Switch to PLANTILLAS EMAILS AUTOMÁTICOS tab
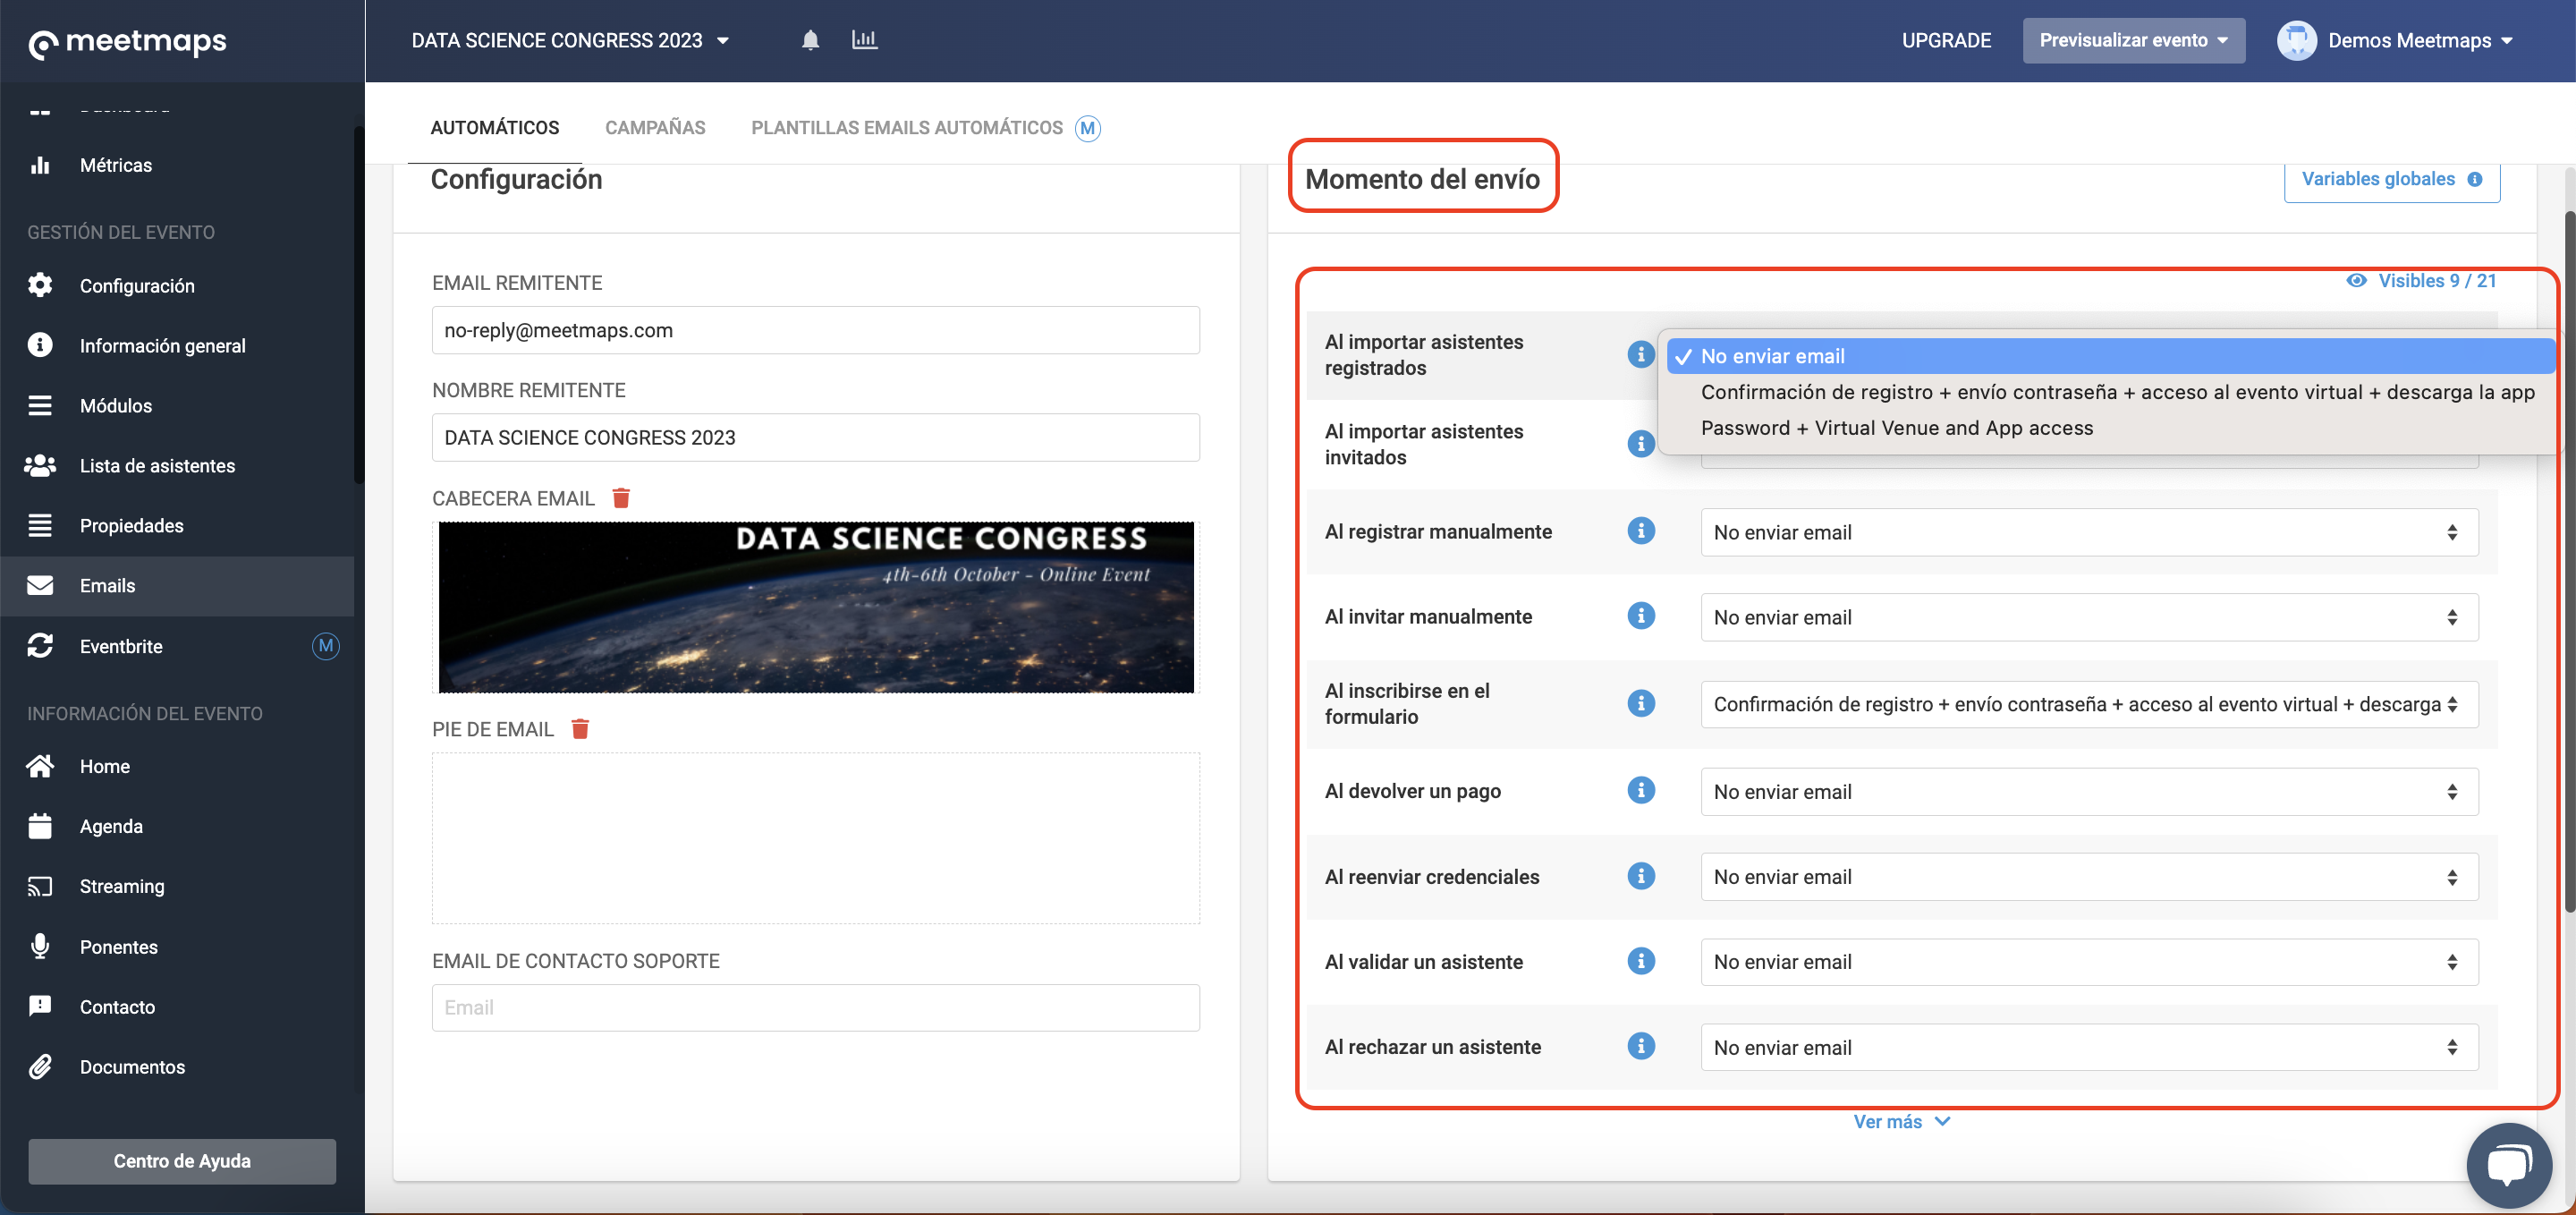 (907, 128)
